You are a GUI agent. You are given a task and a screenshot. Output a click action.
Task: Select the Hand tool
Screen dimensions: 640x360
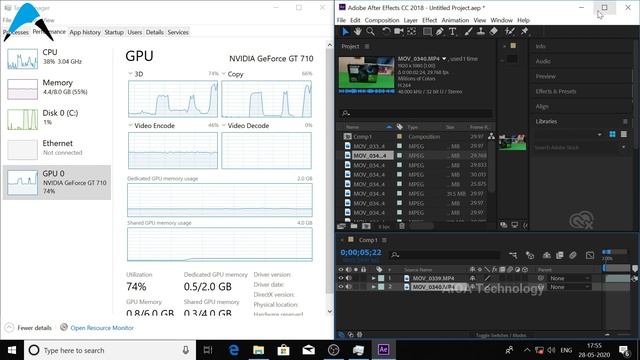pos(358,31)
